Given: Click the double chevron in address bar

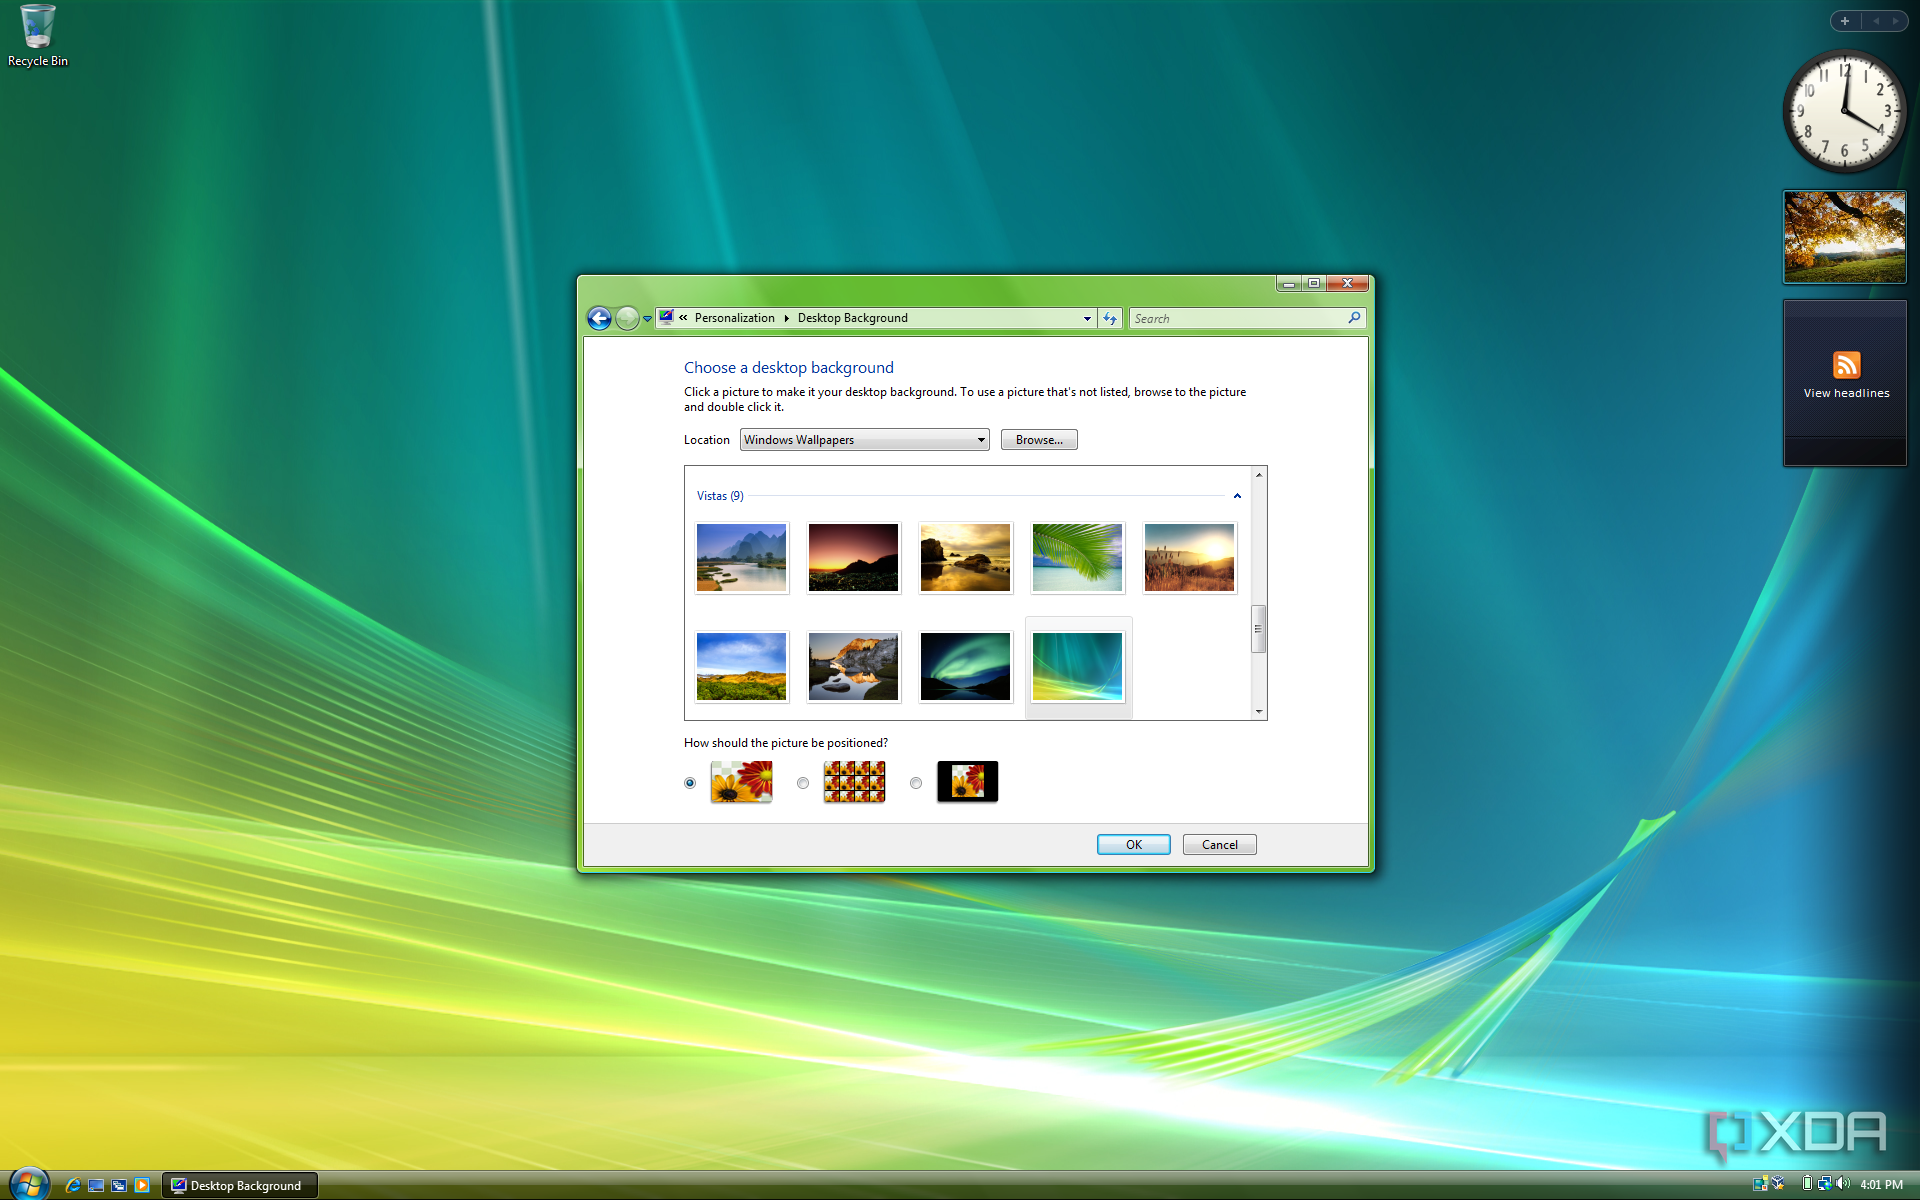Looking at the screenshot, I should click(683, 318).
